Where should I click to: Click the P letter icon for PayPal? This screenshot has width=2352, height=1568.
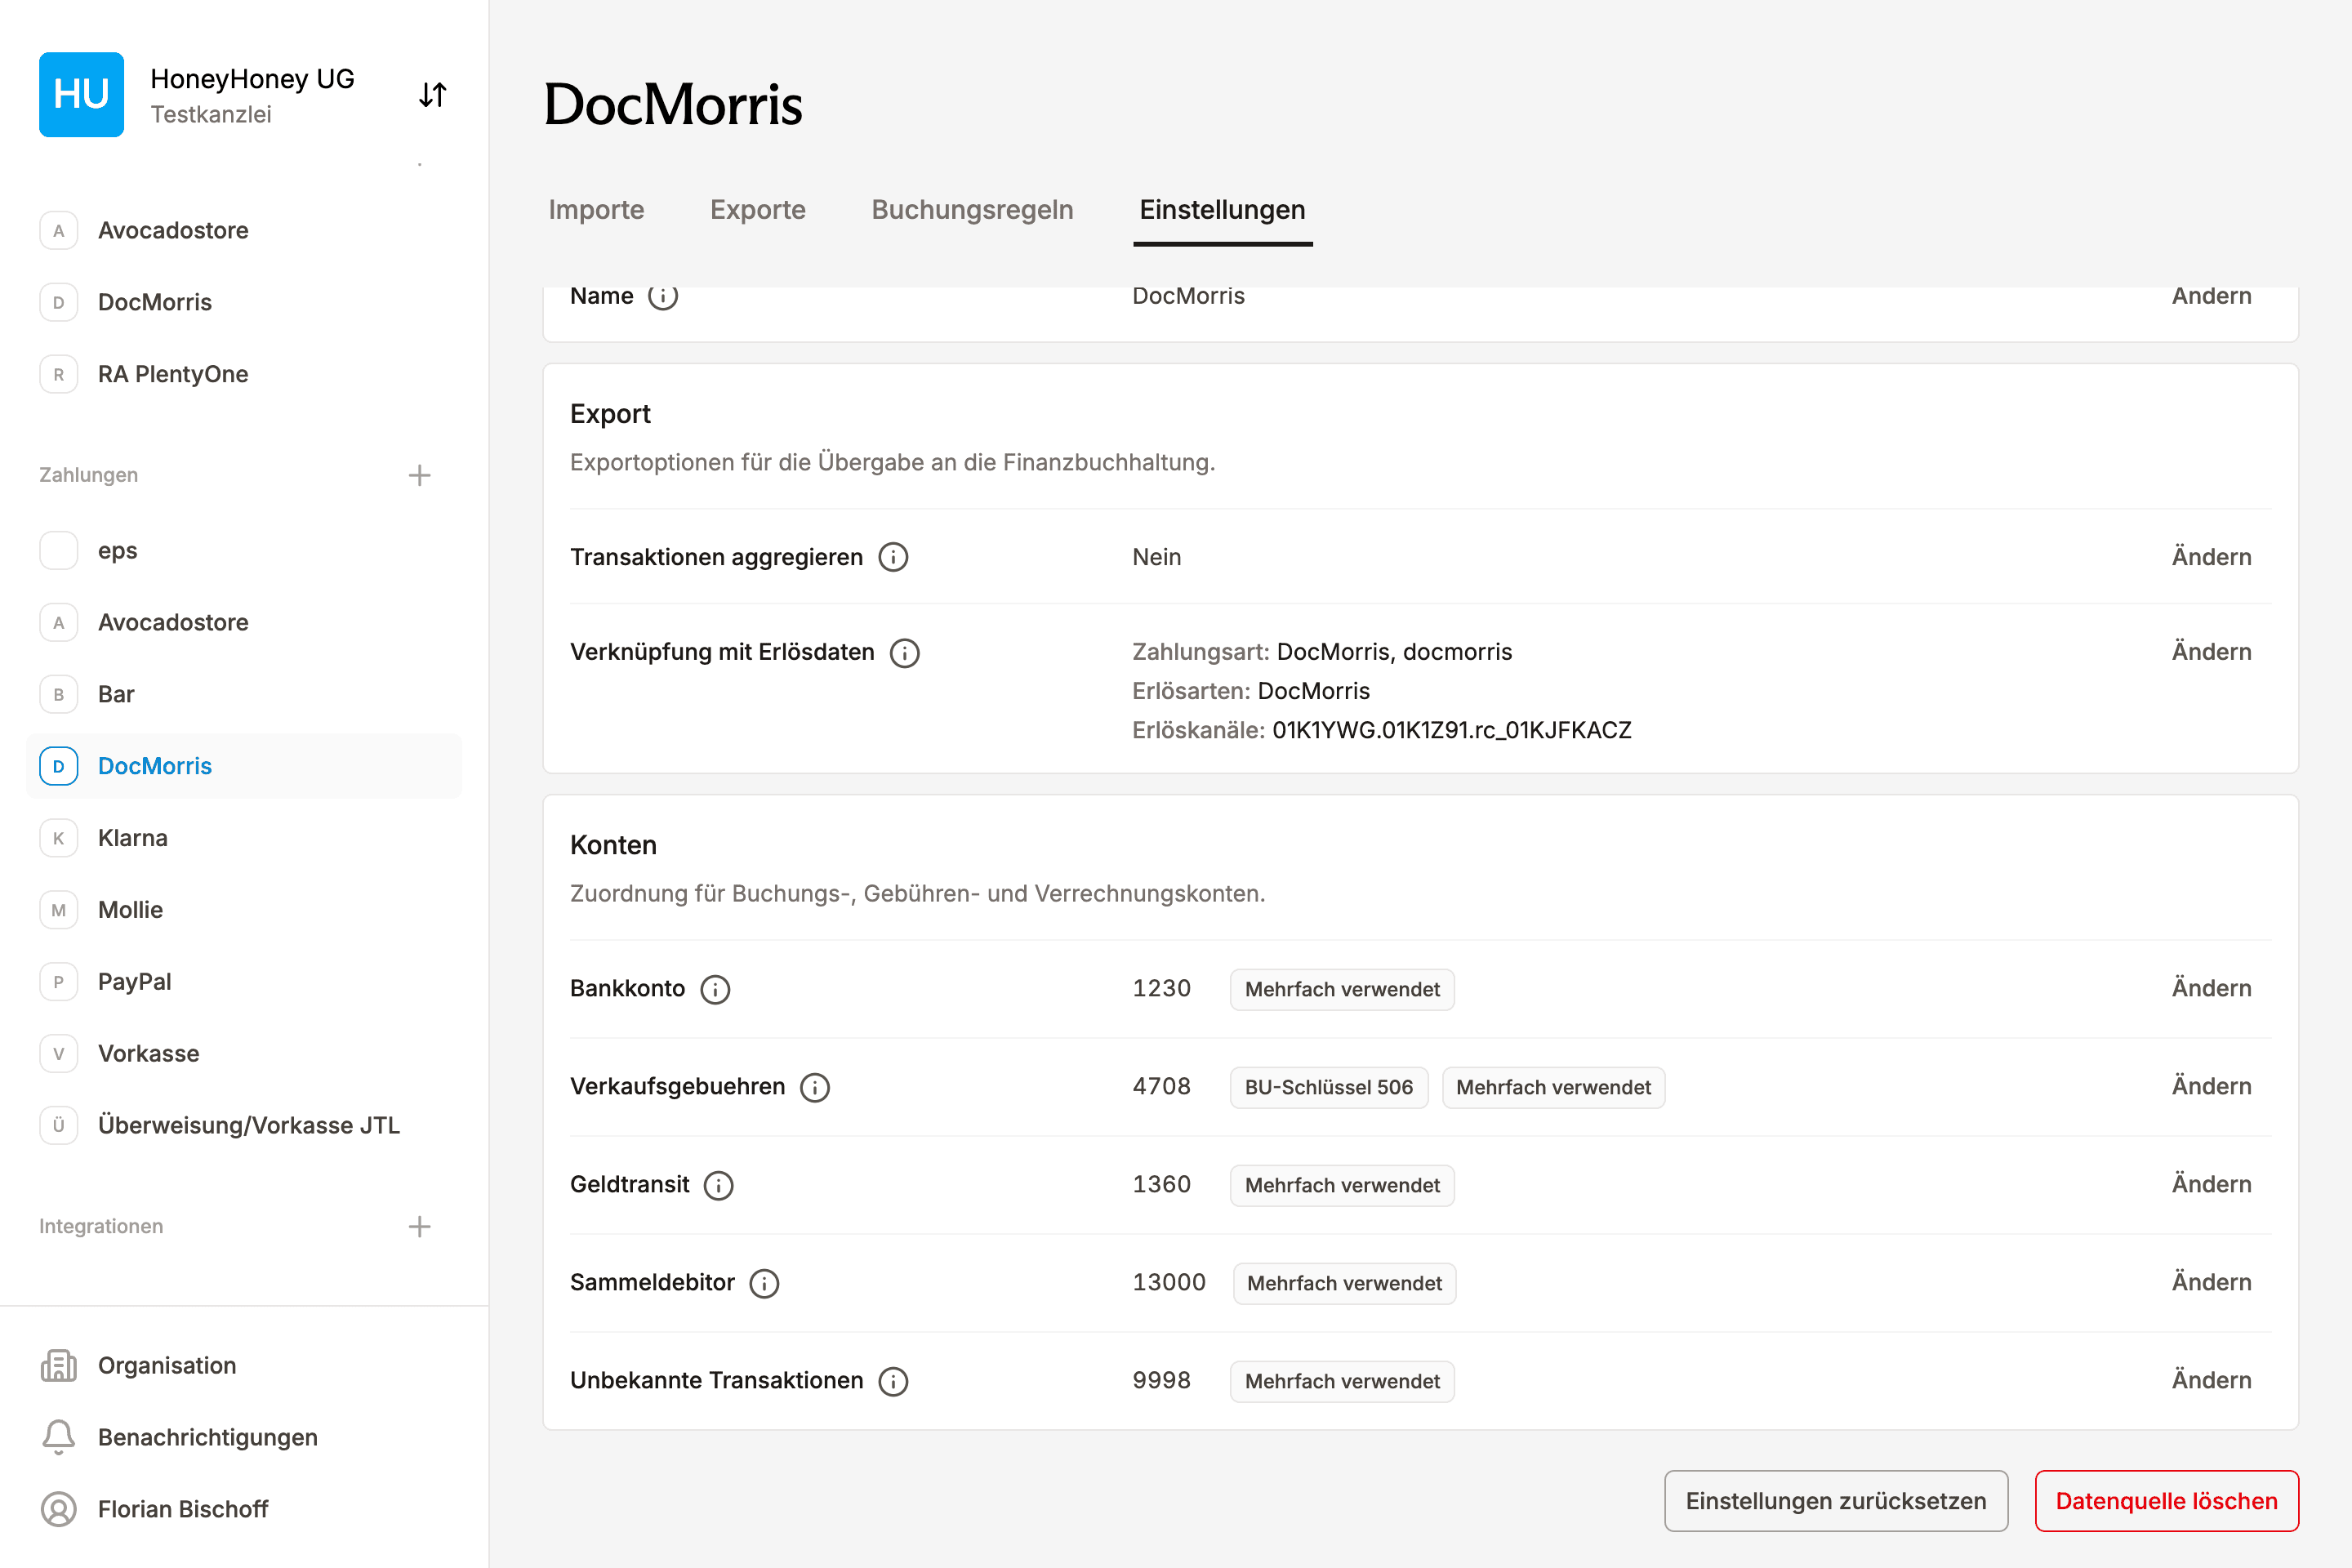59,982
